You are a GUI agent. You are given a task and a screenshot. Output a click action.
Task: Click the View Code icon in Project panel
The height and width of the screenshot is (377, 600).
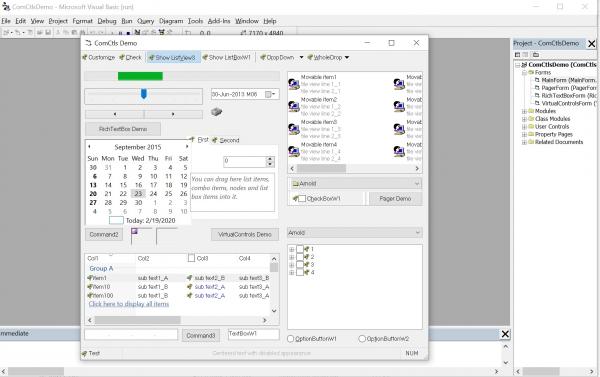[x=517, y=55]
